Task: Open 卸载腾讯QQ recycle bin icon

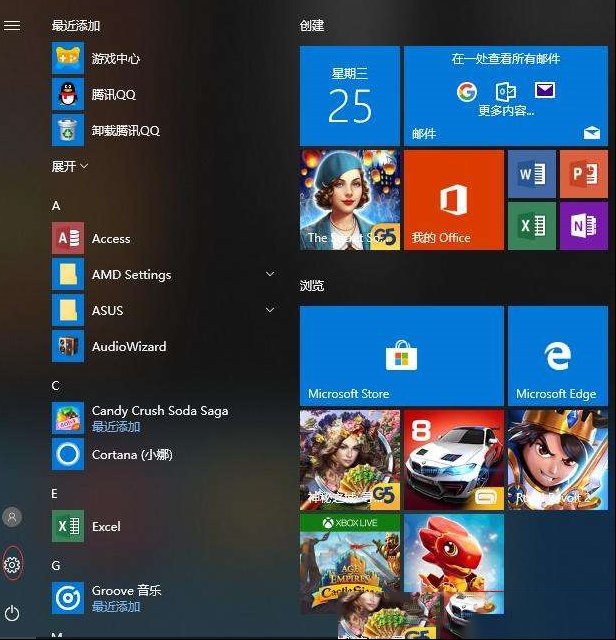Action: [x=68, y=130]
